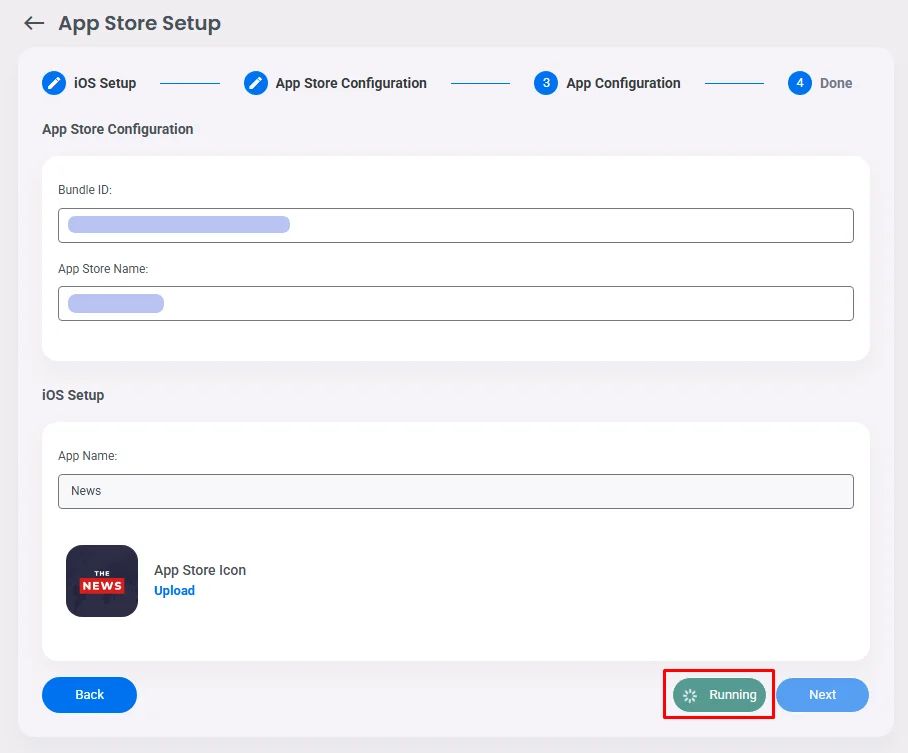Click the App Name field containing News

(x=456, y=491)
